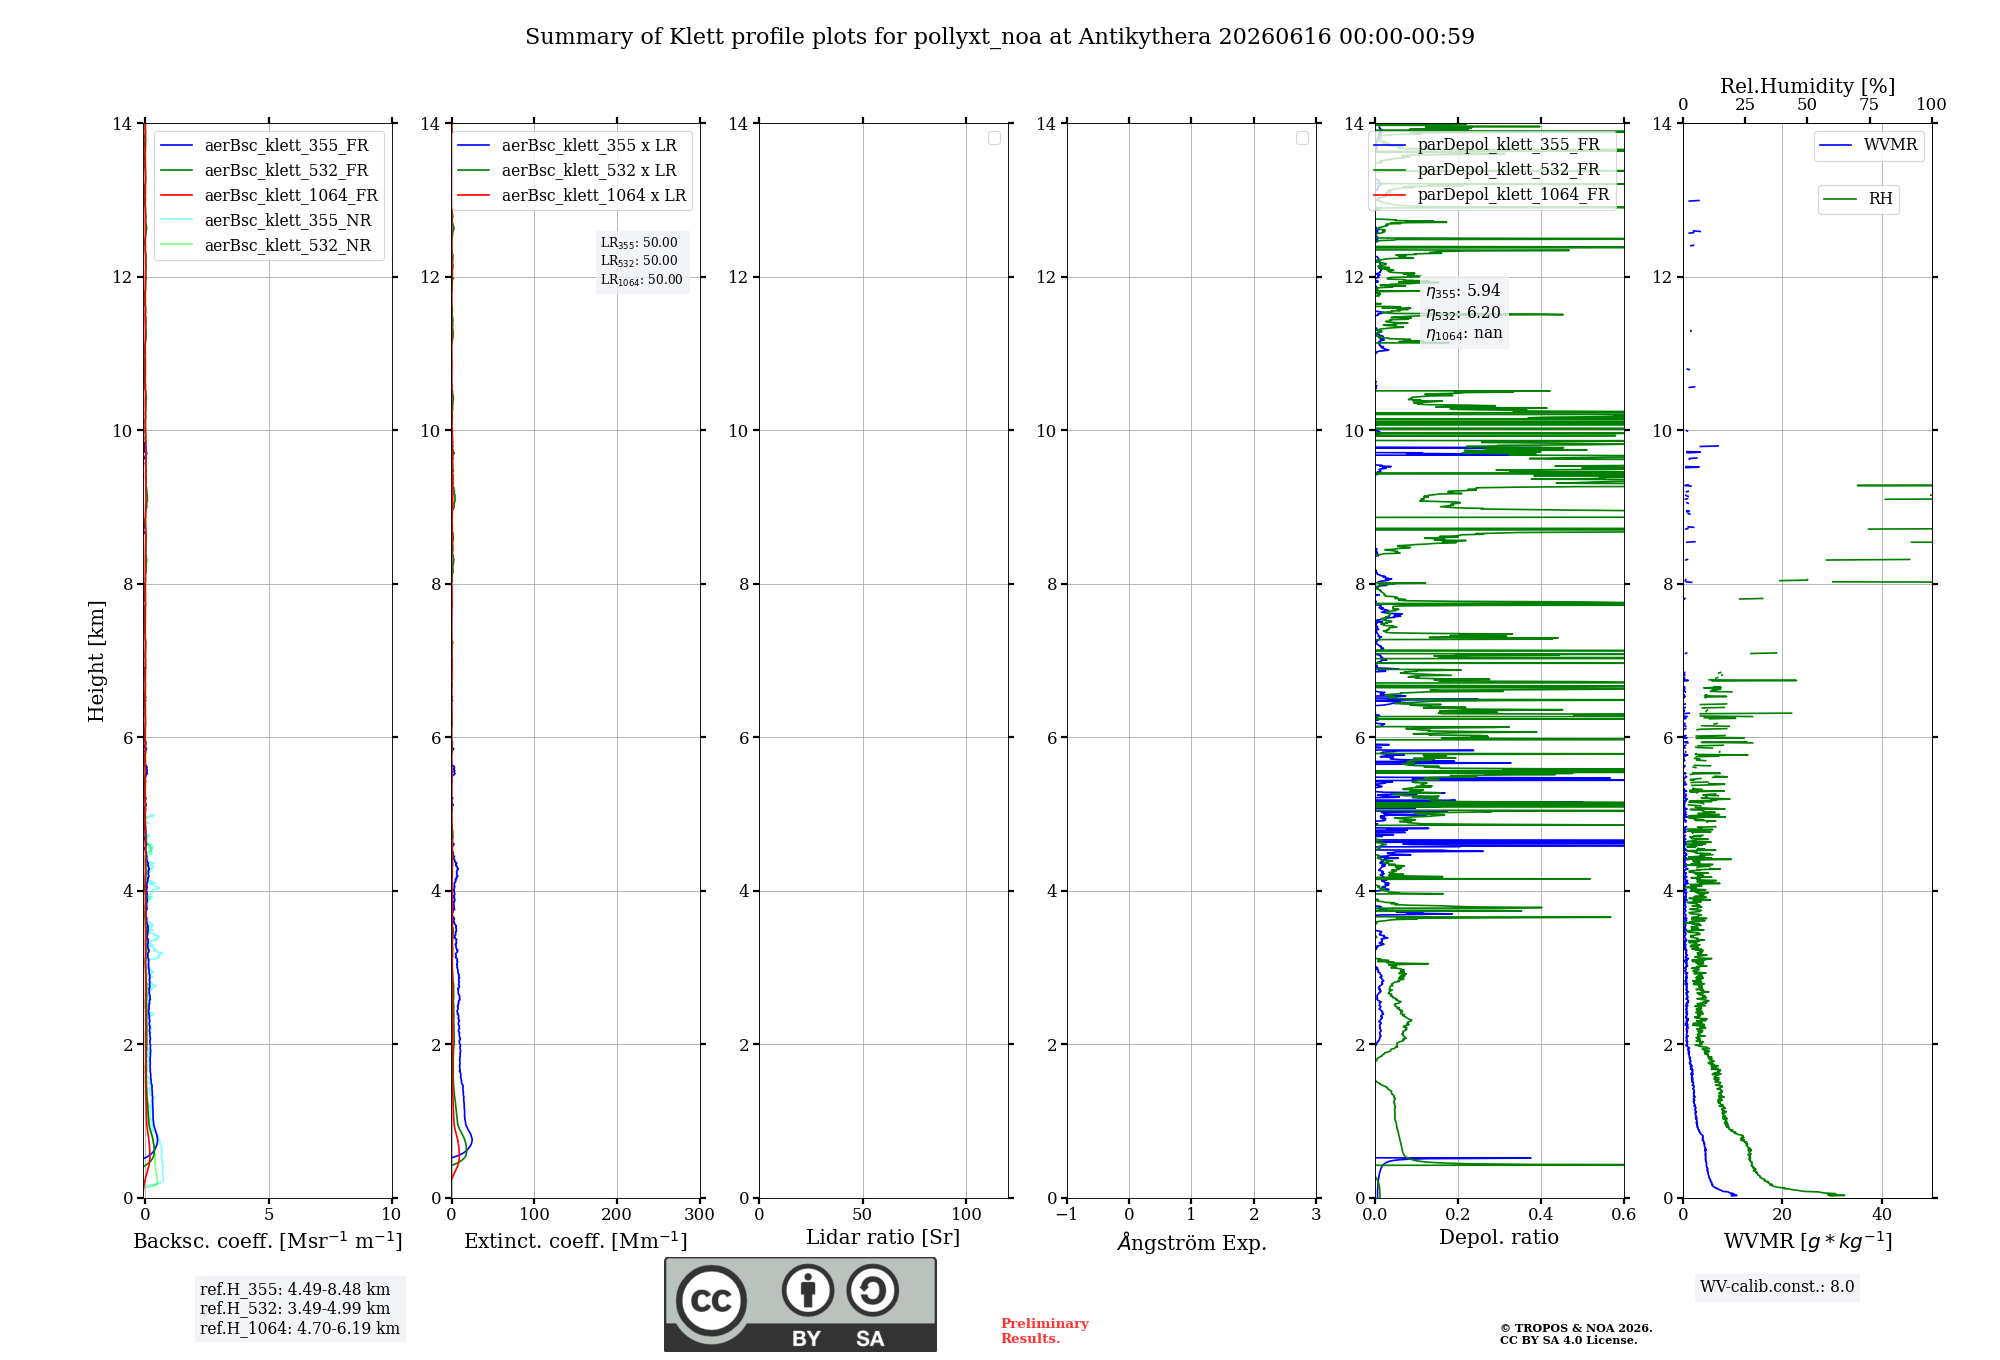Click the LR1064: 50.00 annotation

tap(642, 280)
